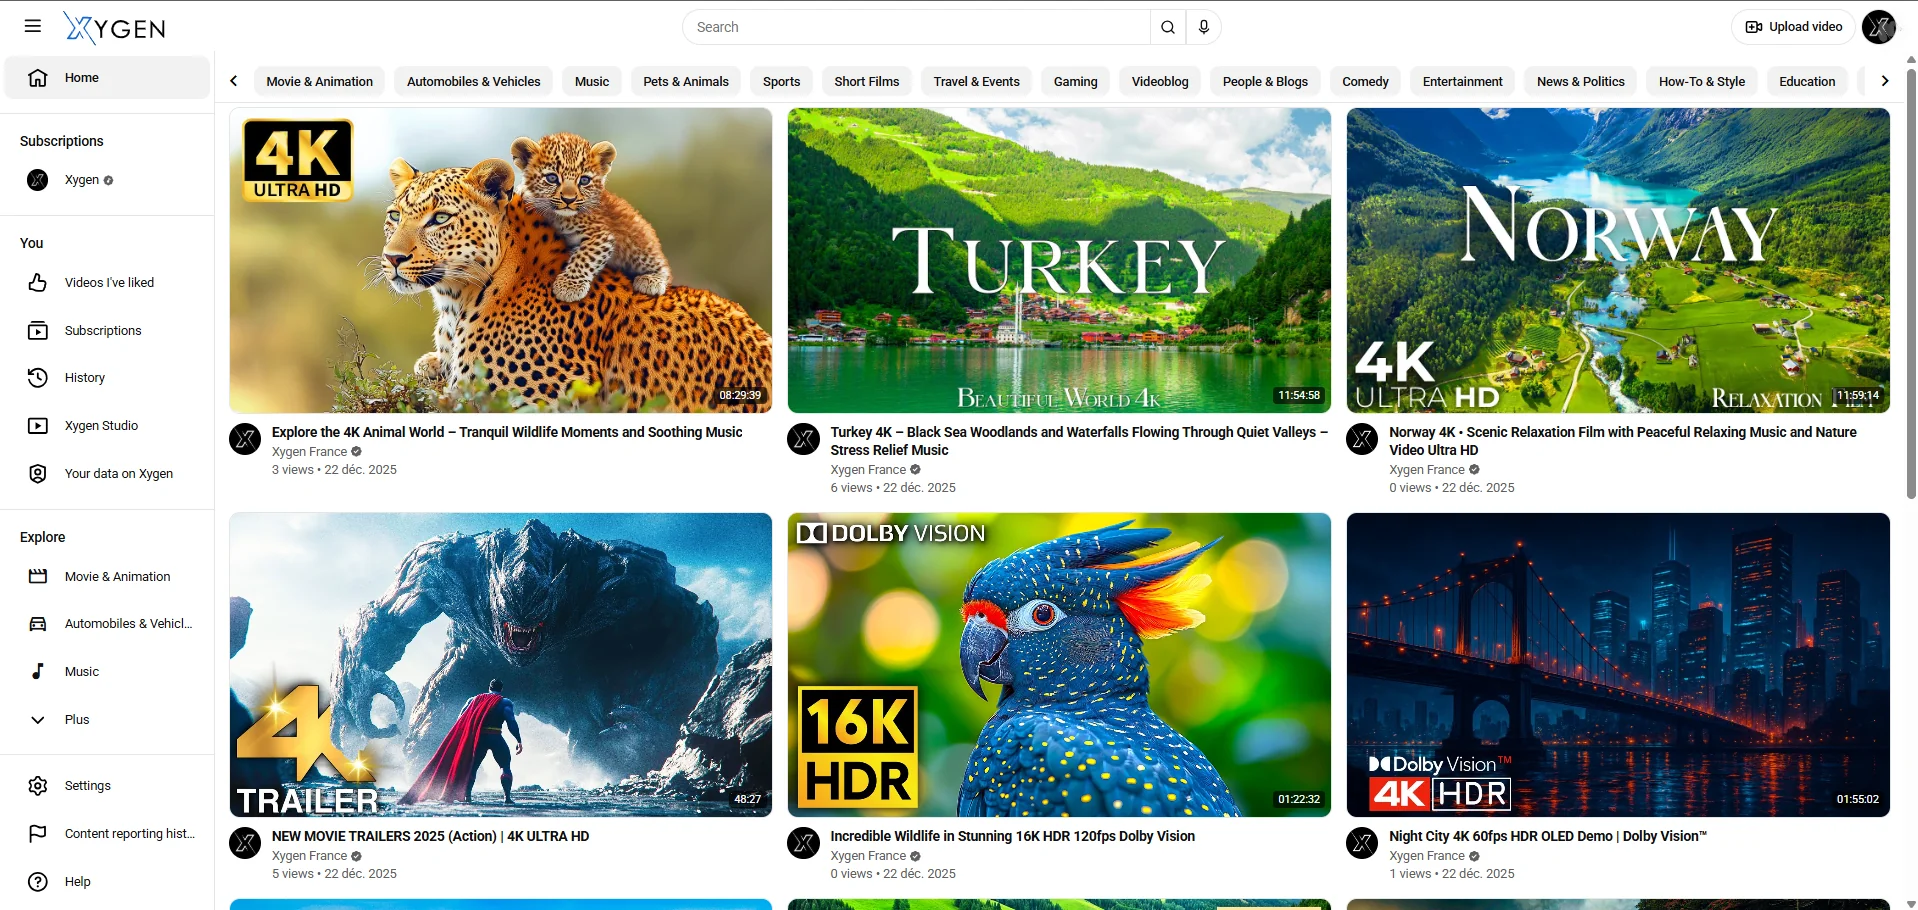The height and width of the screenshot is (910, 1918).
Task: Open Xygen France channel under Turkey video
Action: pyautogui.click(x=867, y=470)
